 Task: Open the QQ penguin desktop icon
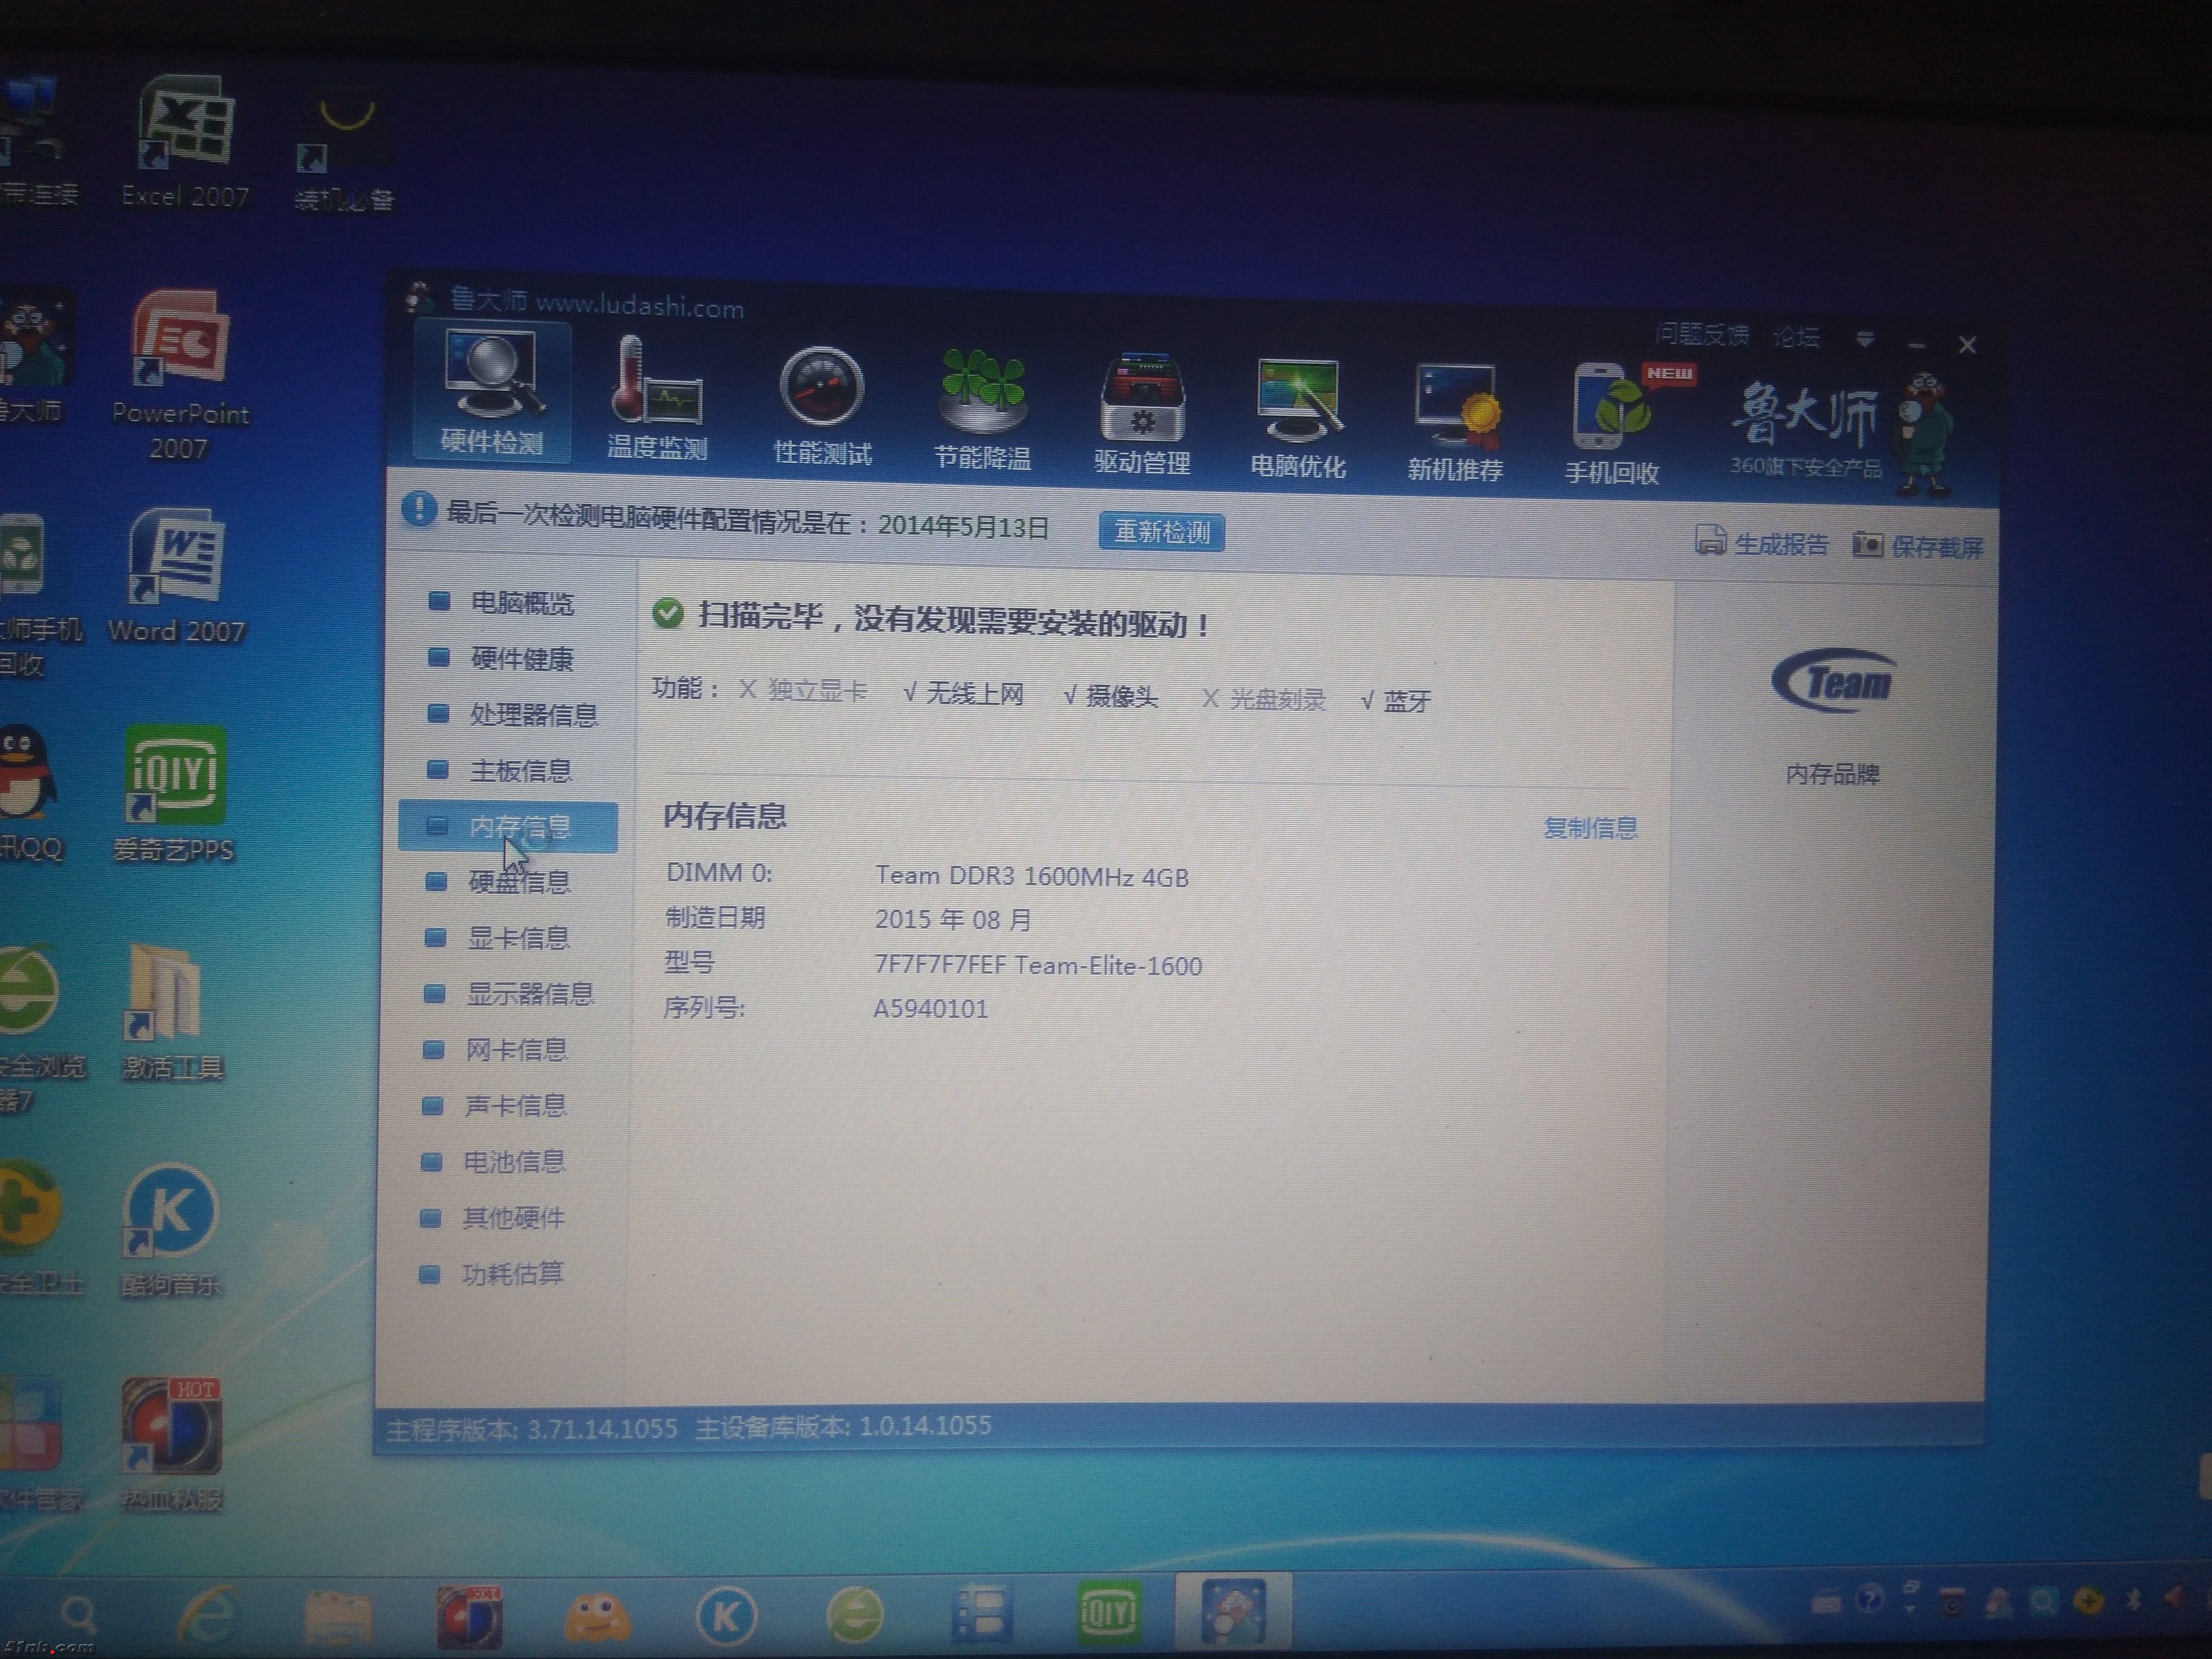(28, 792)
